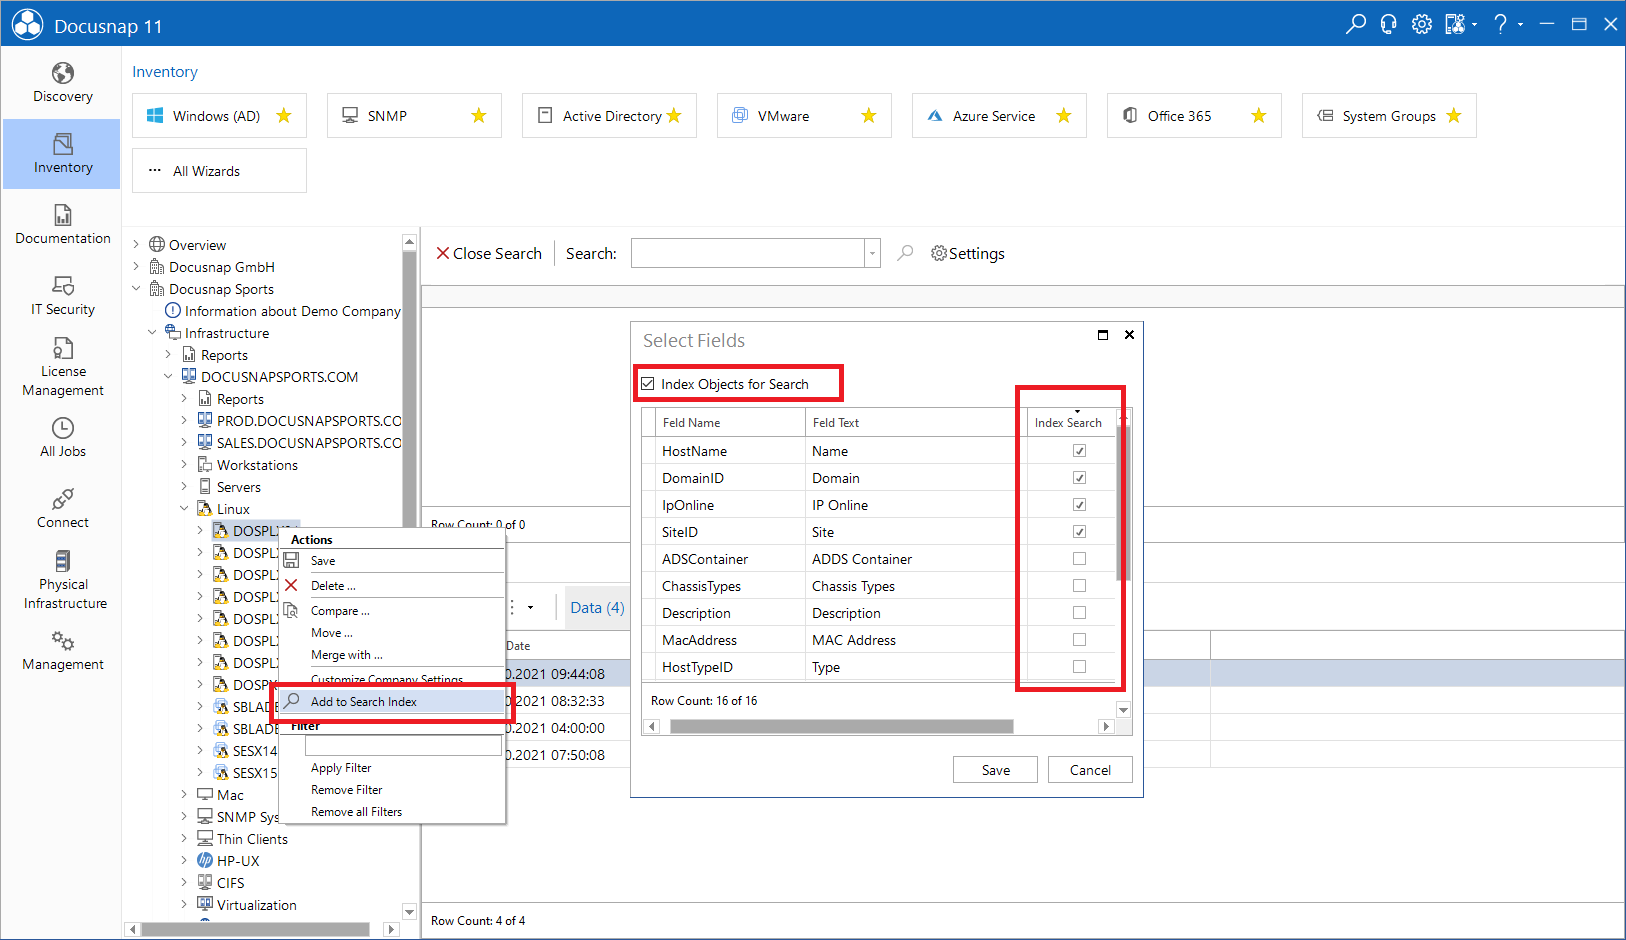Click the title bar search magnifier icon

click(x=1355, y=24)
